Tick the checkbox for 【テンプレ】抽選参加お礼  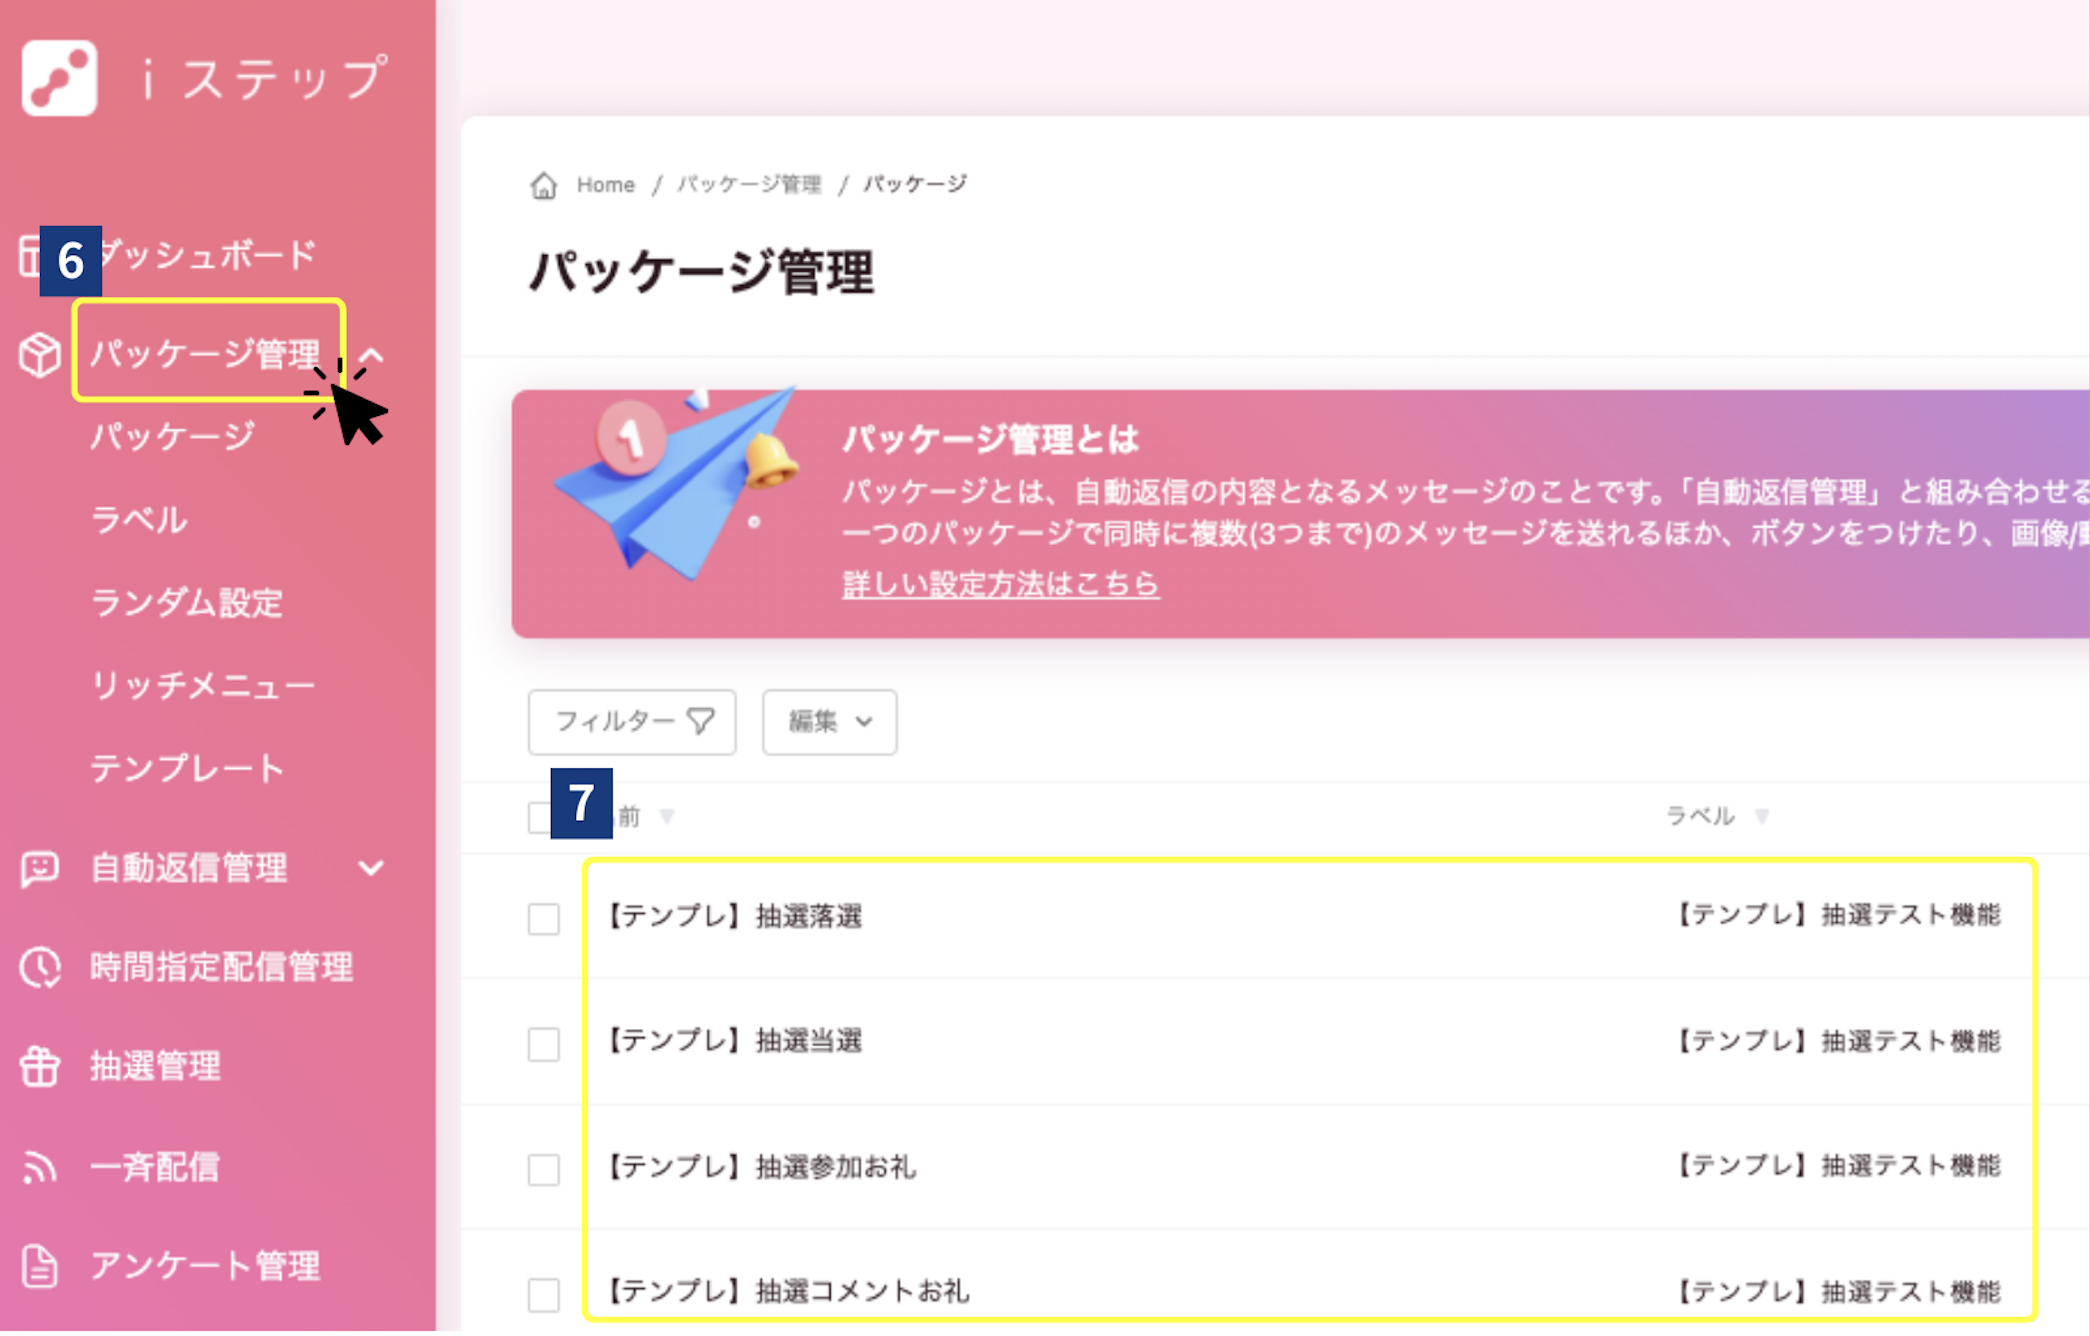point(544,1169)
